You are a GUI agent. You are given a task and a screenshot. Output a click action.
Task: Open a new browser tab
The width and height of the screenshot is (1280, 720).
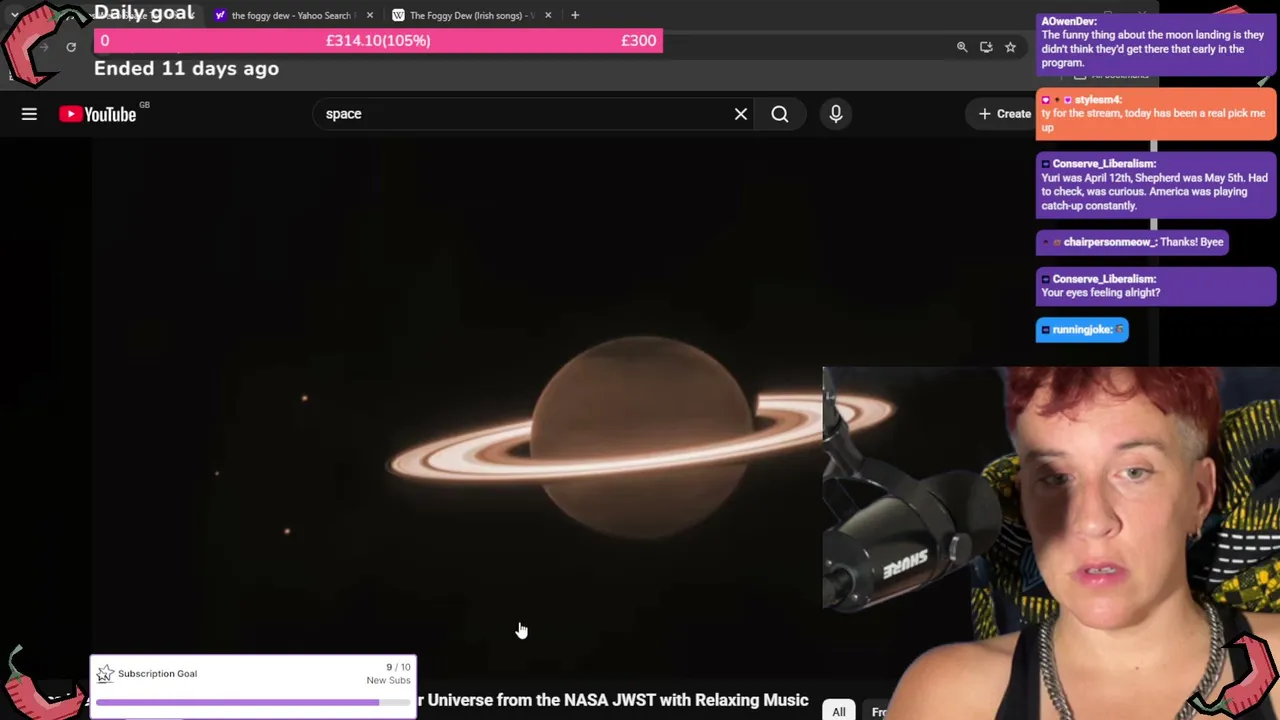click(x=575, y=15)
